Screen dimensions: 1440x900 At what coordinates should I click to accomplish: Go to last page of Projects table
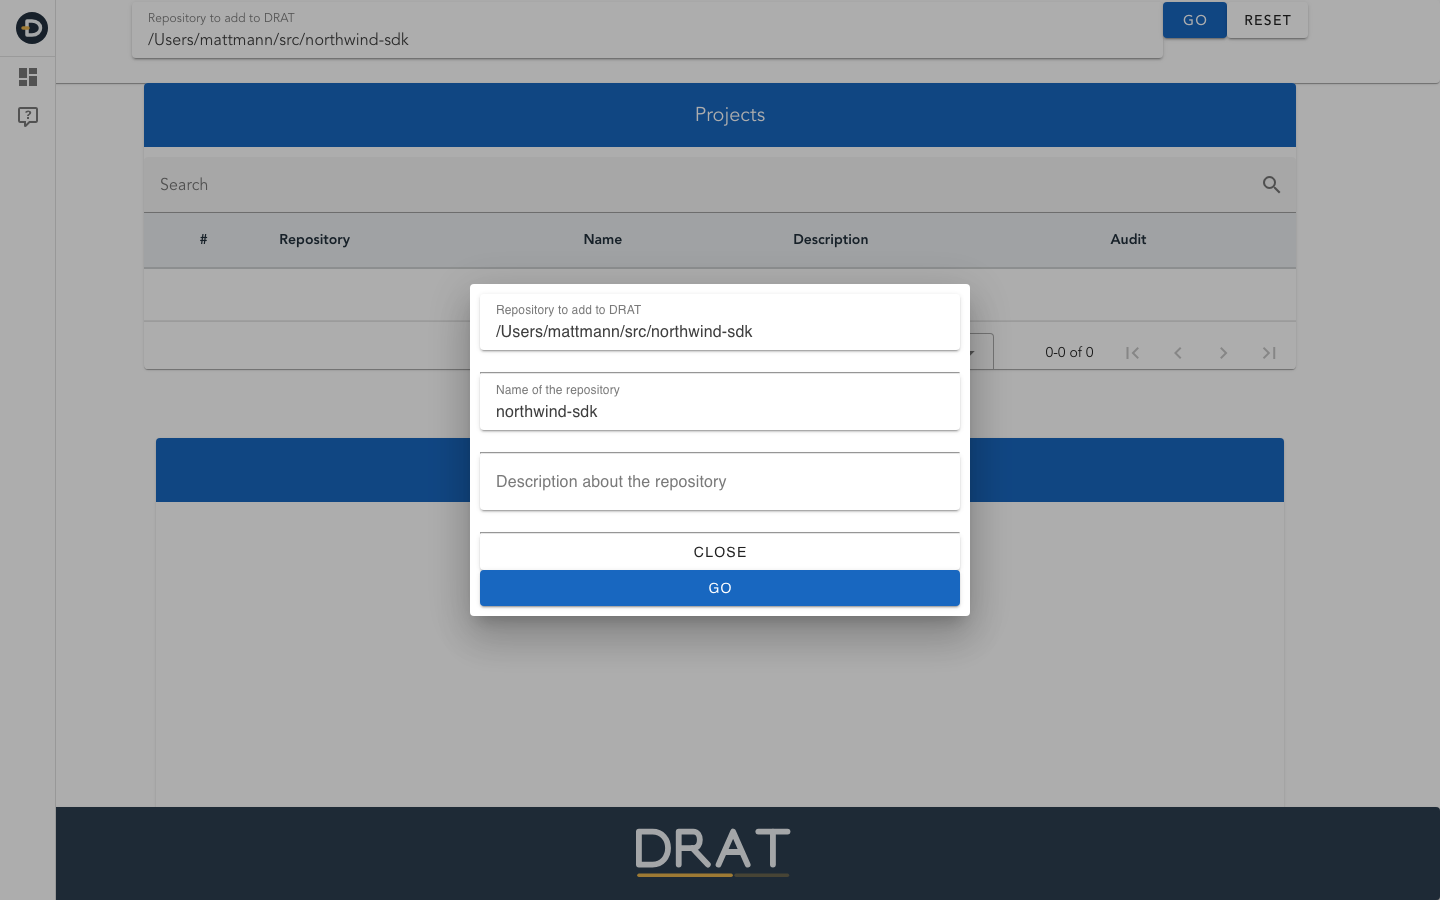[1269, 353]
